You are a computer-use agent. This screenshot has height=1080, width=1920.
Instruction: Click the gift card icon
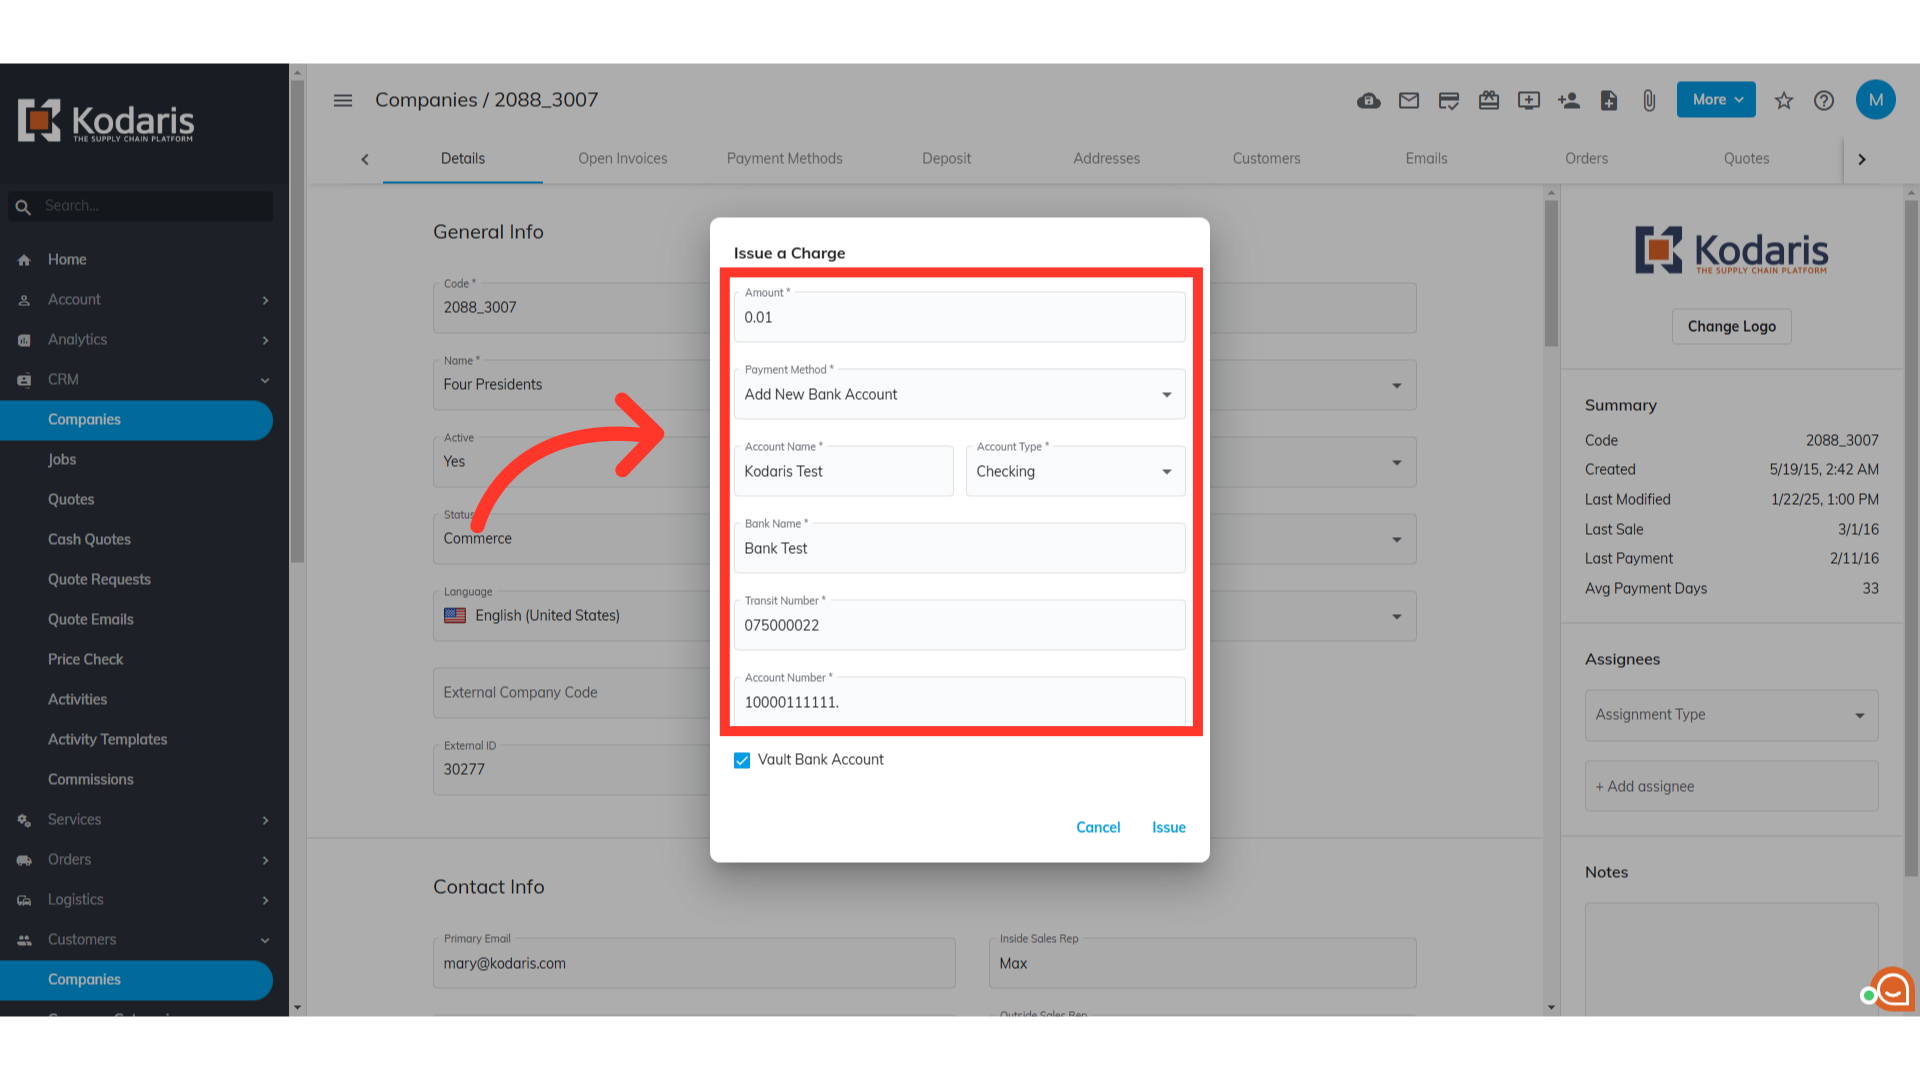pyautogui.click(x=1489, y=100)
